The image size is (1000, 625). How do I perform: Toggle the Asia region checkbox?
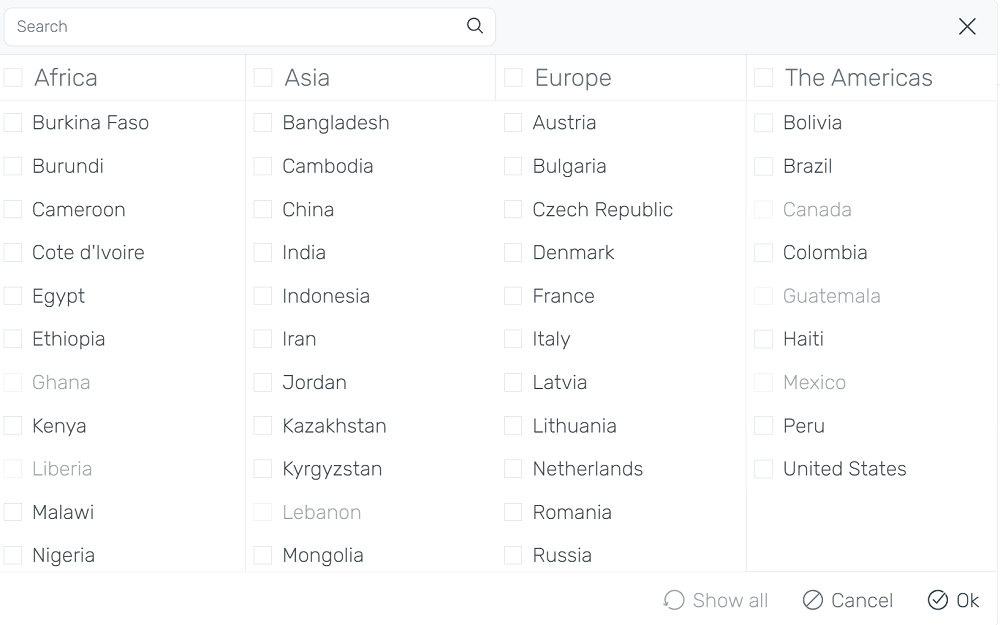point(263,78)
